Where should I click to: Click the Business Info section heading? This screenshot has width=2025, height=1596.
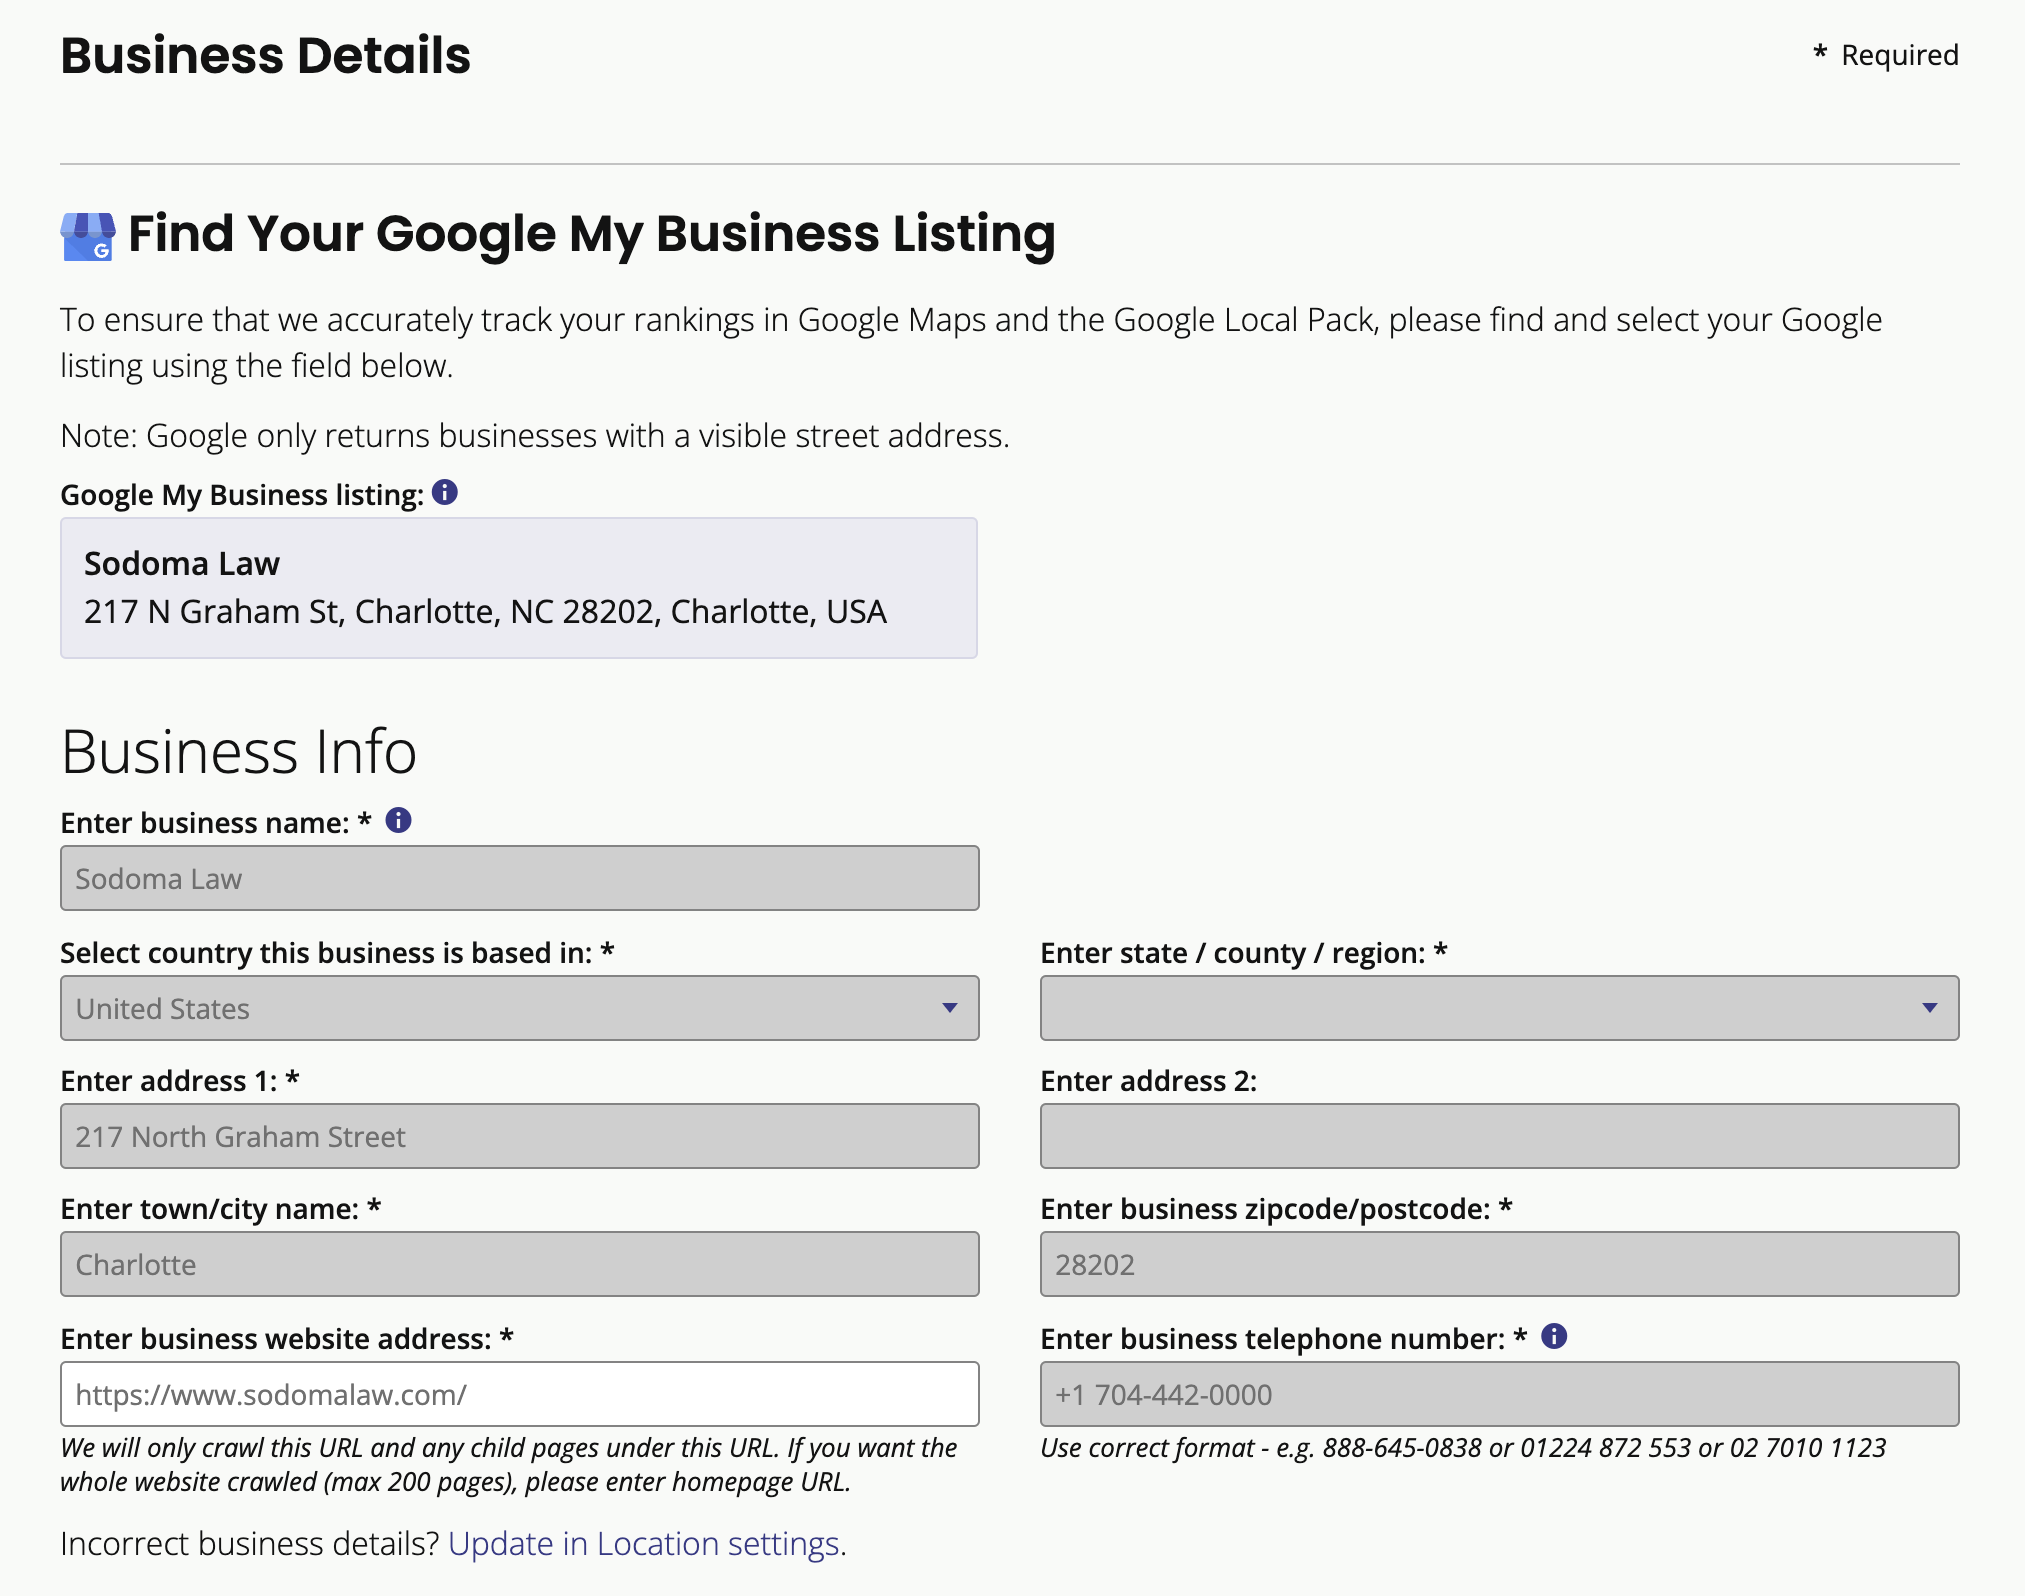239,752
